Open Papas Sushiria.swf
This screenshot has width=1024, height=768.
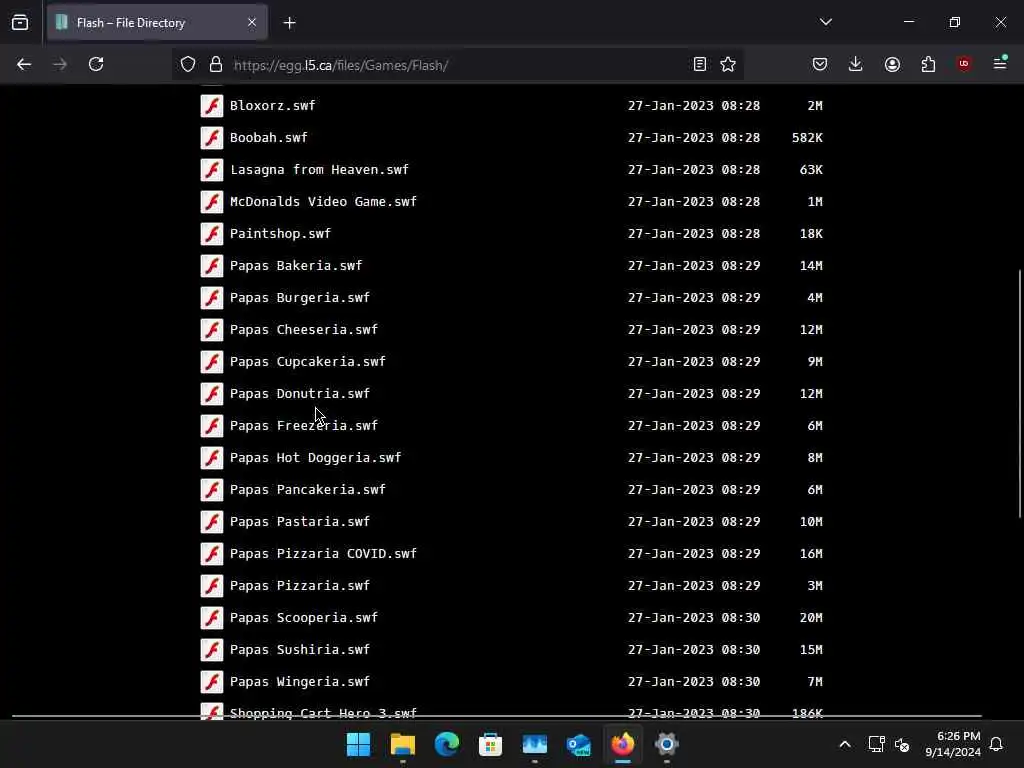pyautogui.click(x=300, y=650)
